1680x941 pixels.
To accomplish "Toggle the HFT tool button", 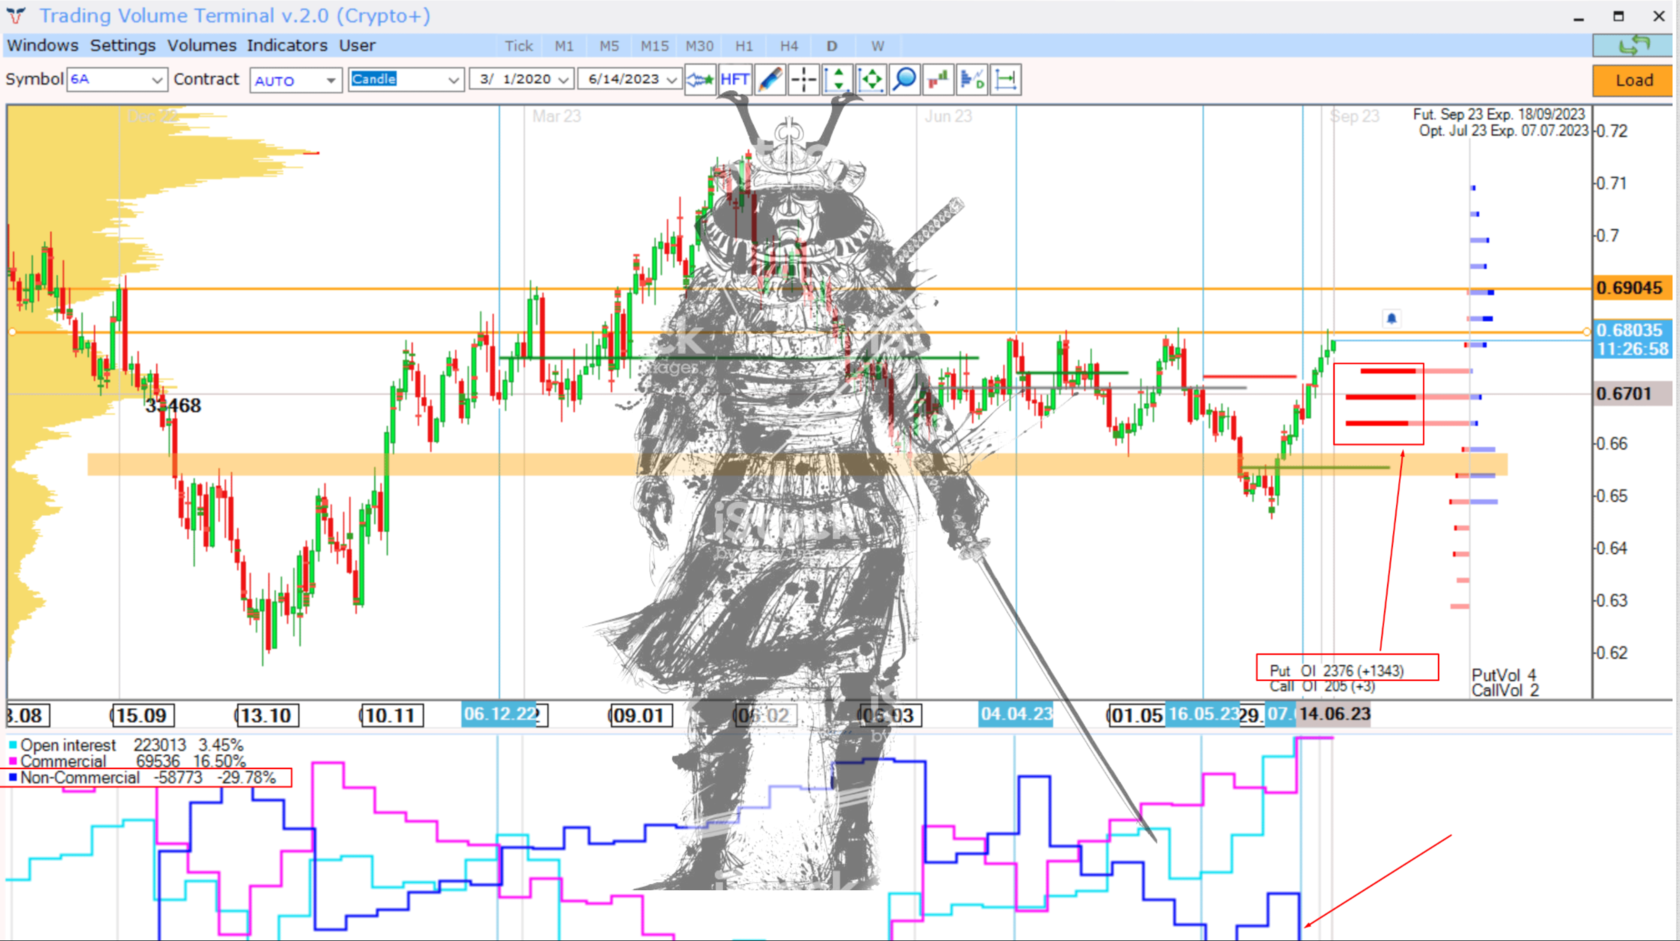I will [735, 80].
